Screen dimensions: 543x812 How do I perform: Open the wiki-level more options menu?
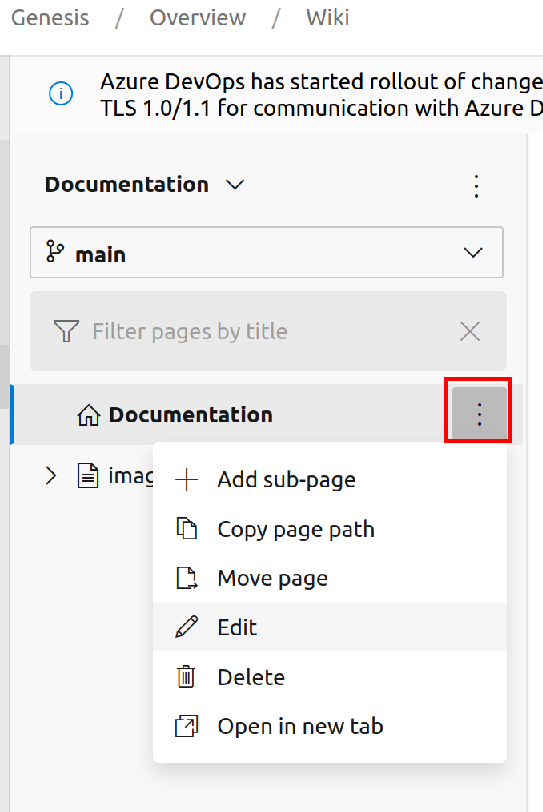coord(476,186)
